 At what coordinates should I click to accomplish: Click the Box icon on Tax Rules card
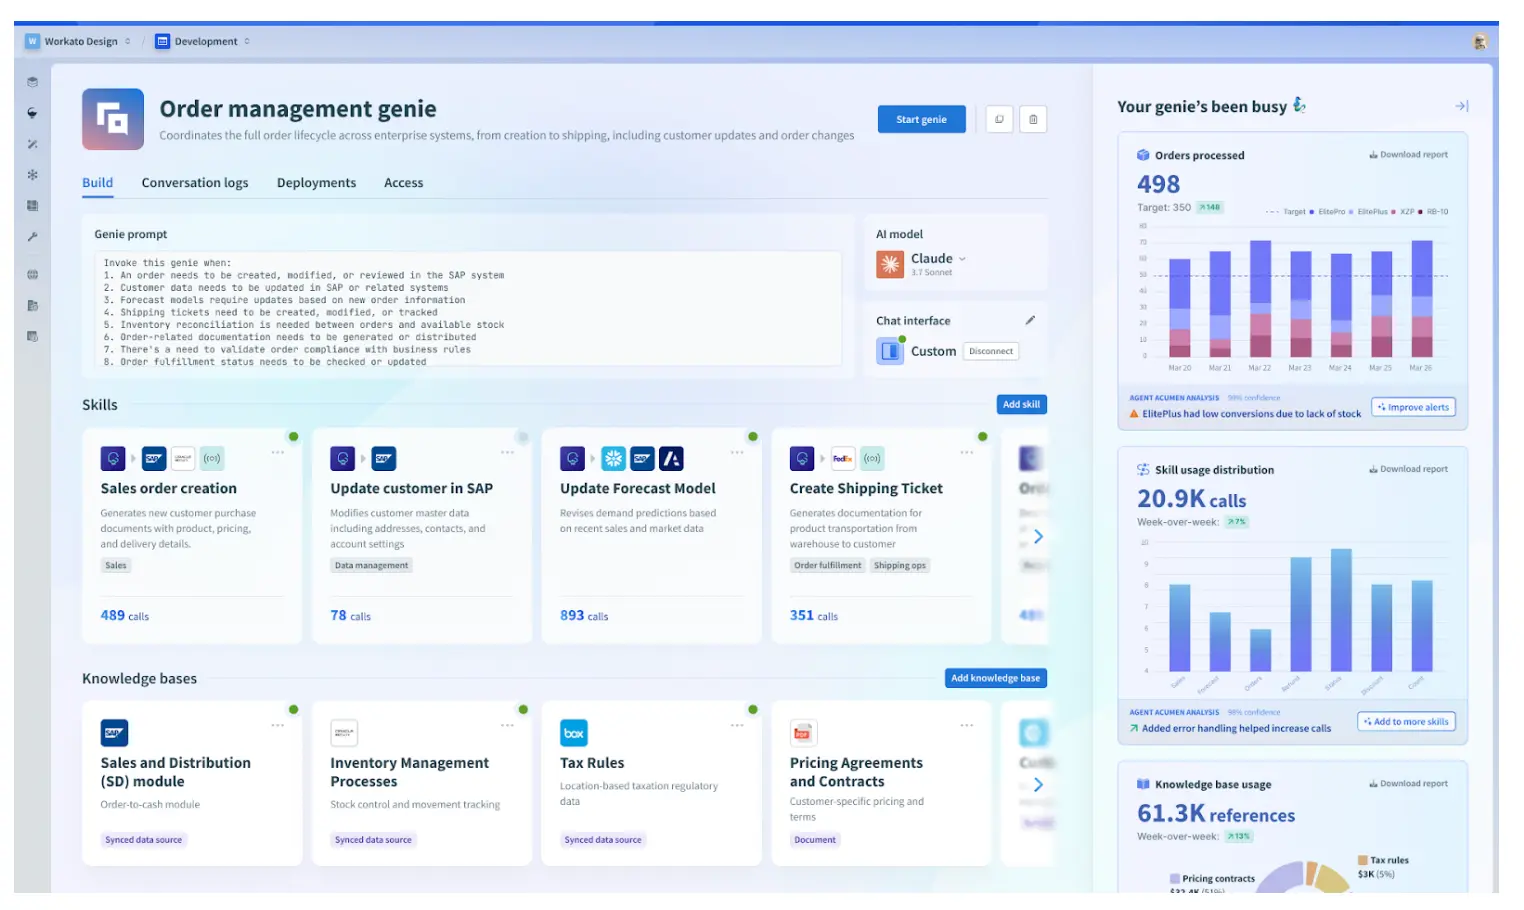pos(574,732)
